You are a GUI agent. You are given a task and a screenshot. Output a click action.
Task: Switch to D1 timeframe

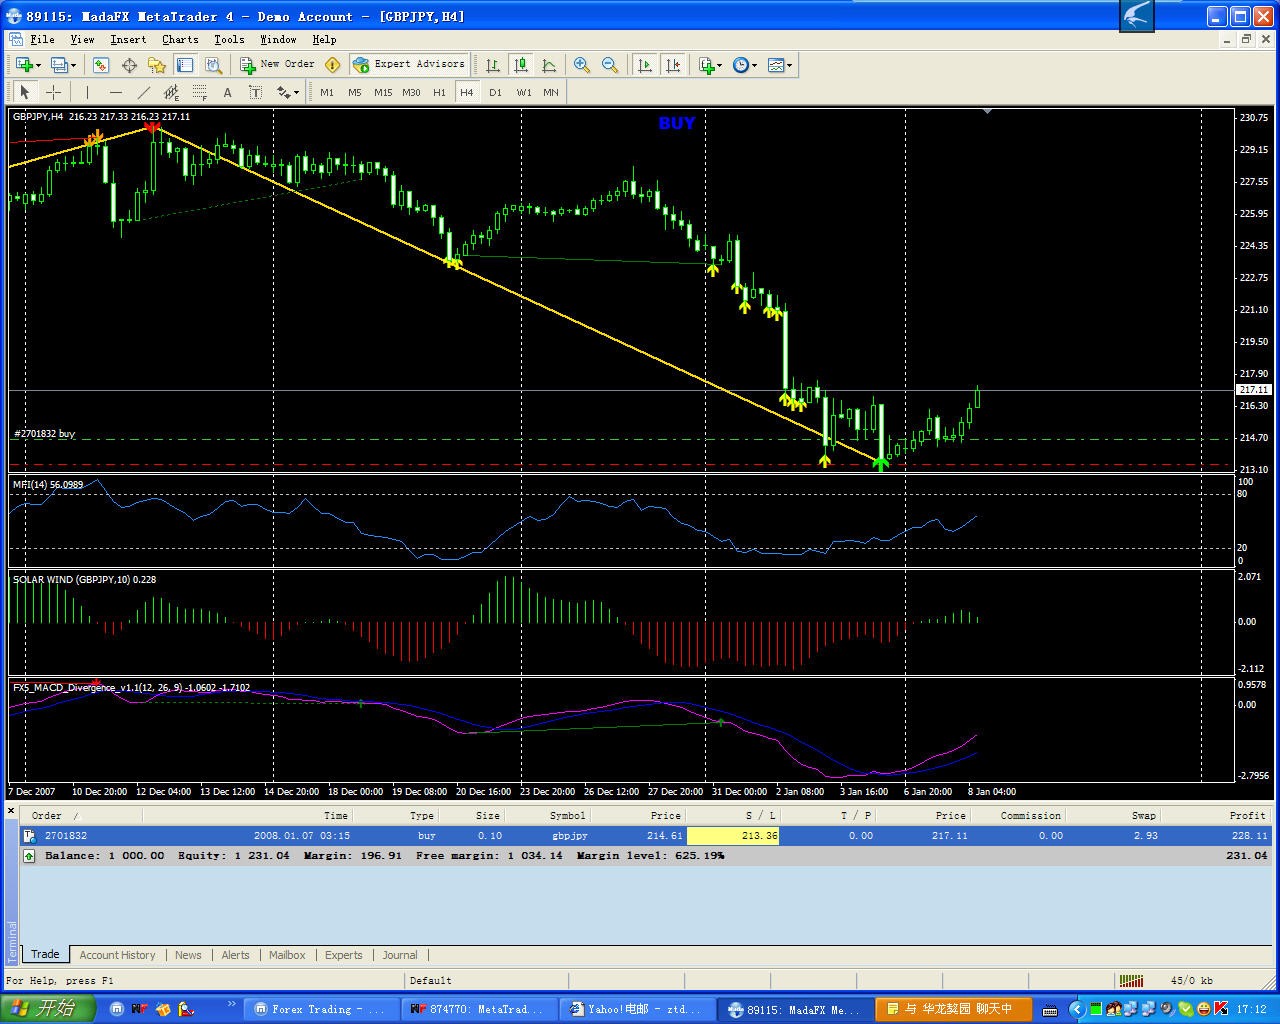[495, 92]
